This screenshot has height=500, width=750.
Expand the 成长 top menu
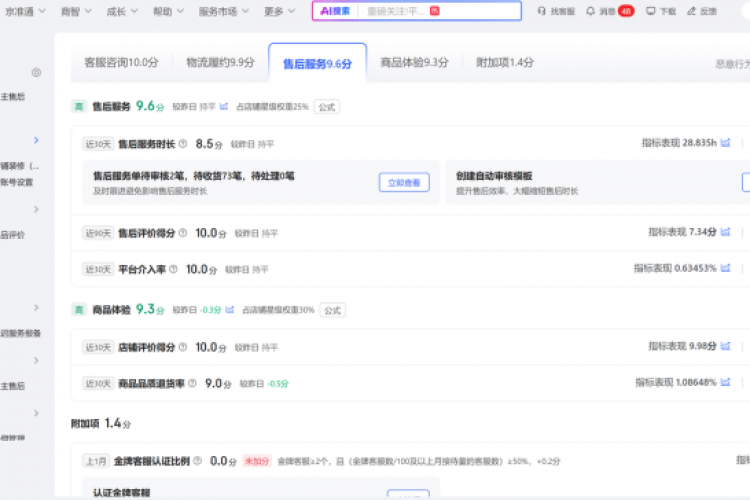pos(122,11)
